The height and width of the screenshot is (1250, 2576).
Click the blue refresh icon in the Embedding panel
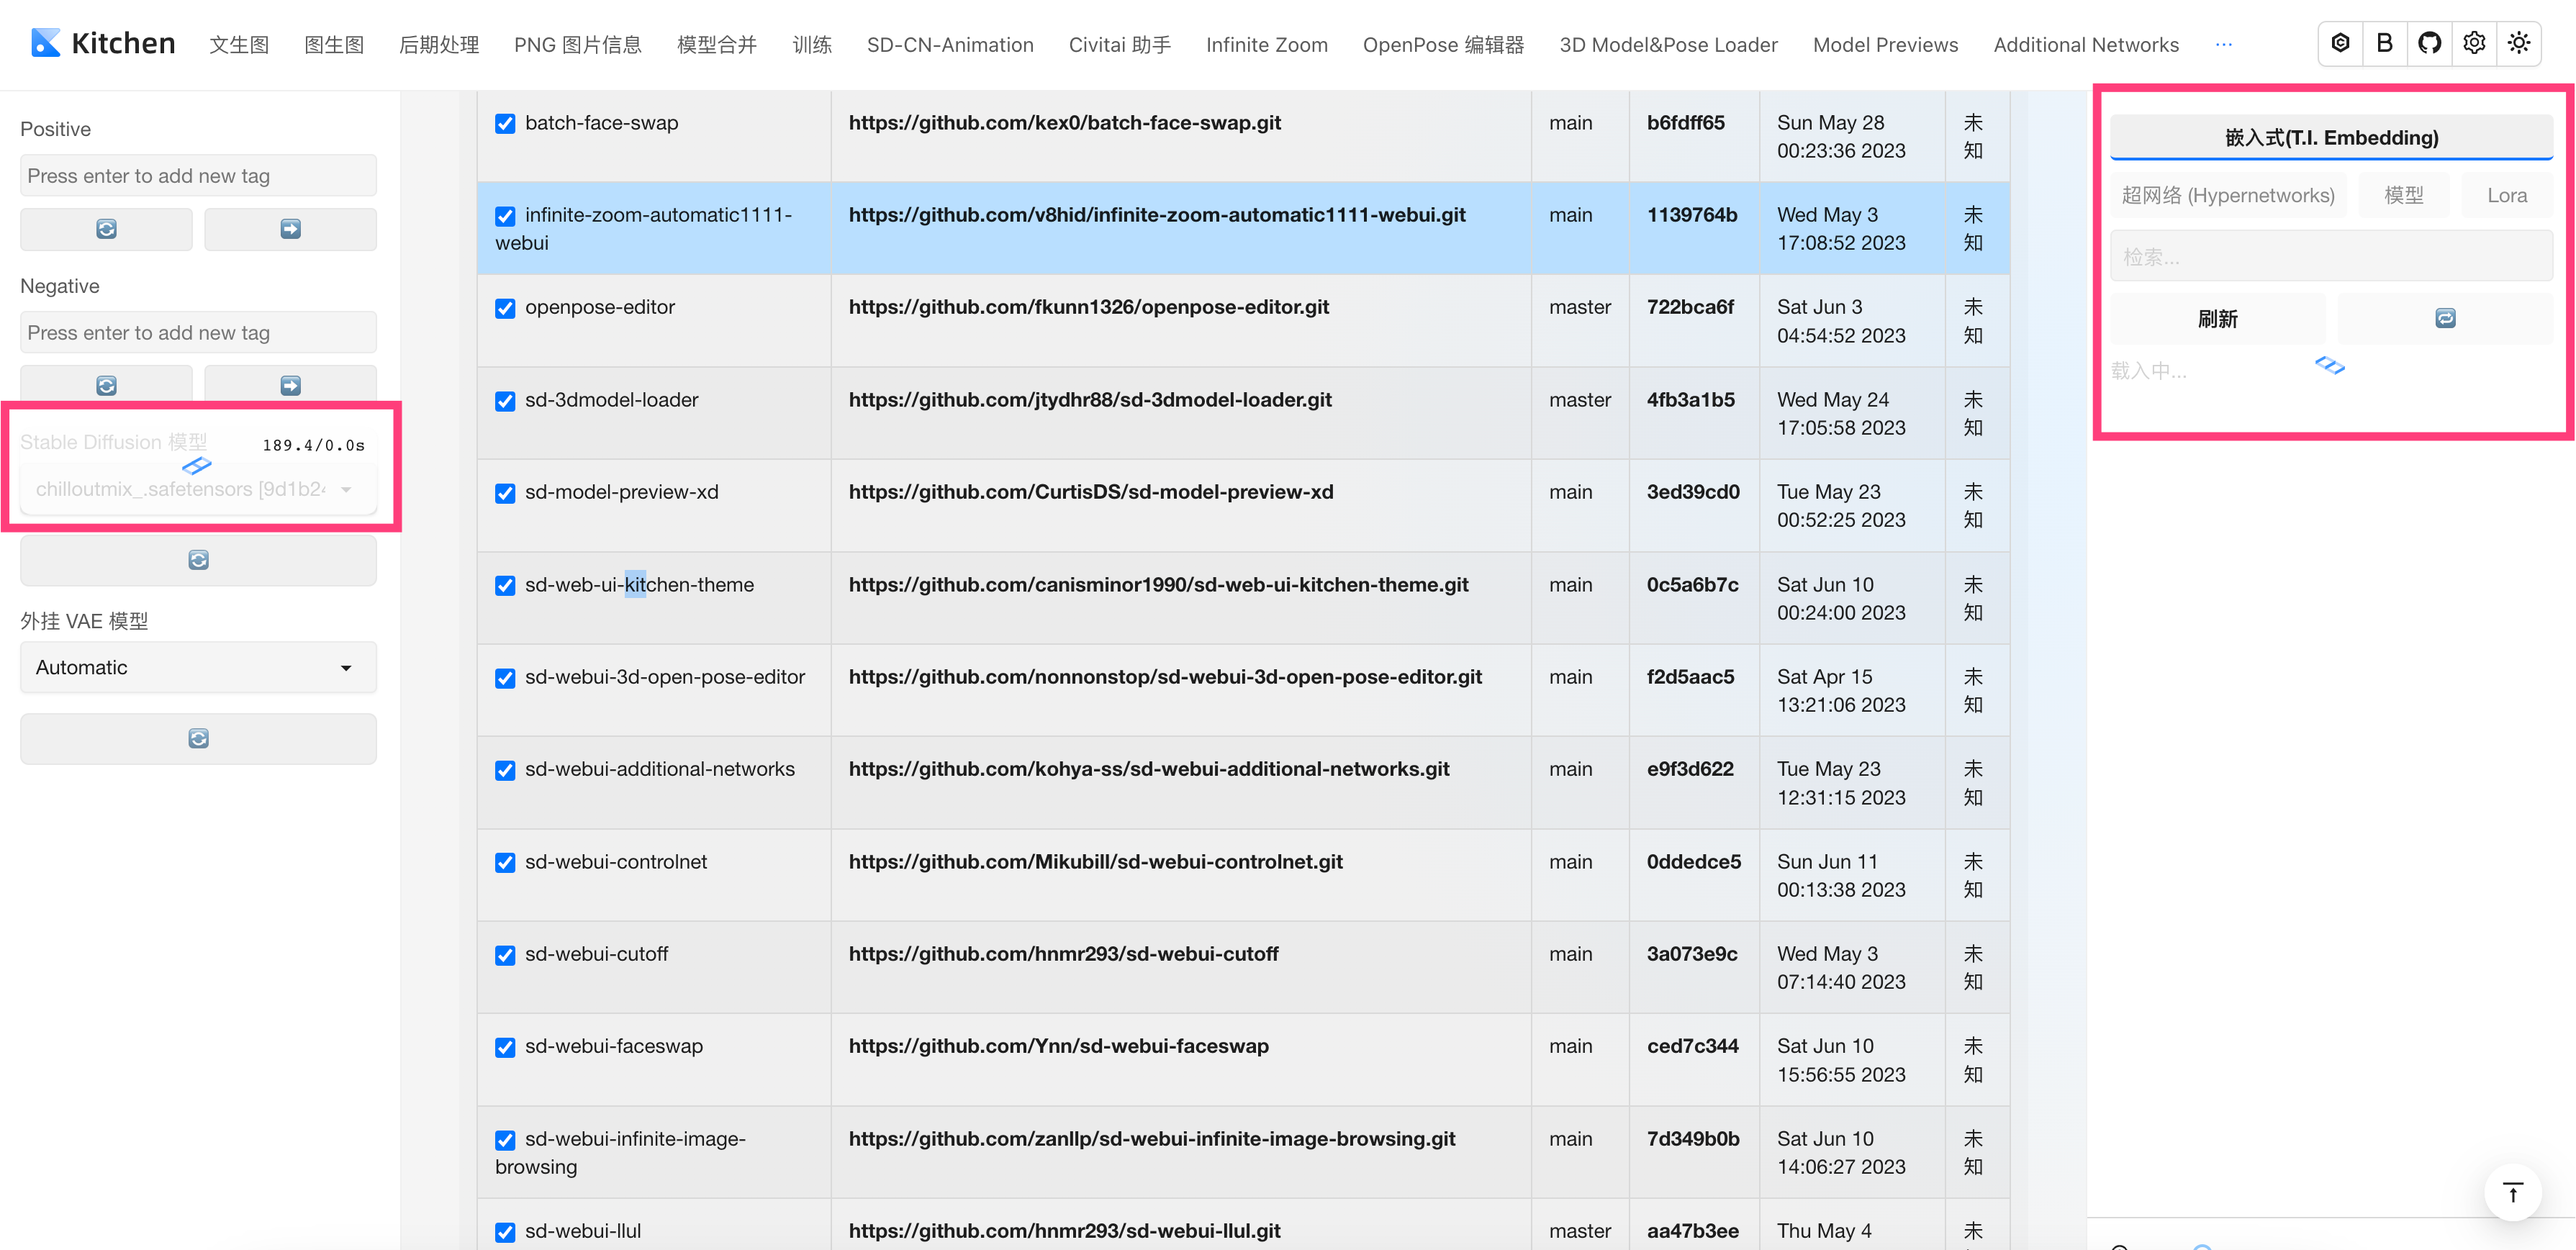(x=2445, y=318)
